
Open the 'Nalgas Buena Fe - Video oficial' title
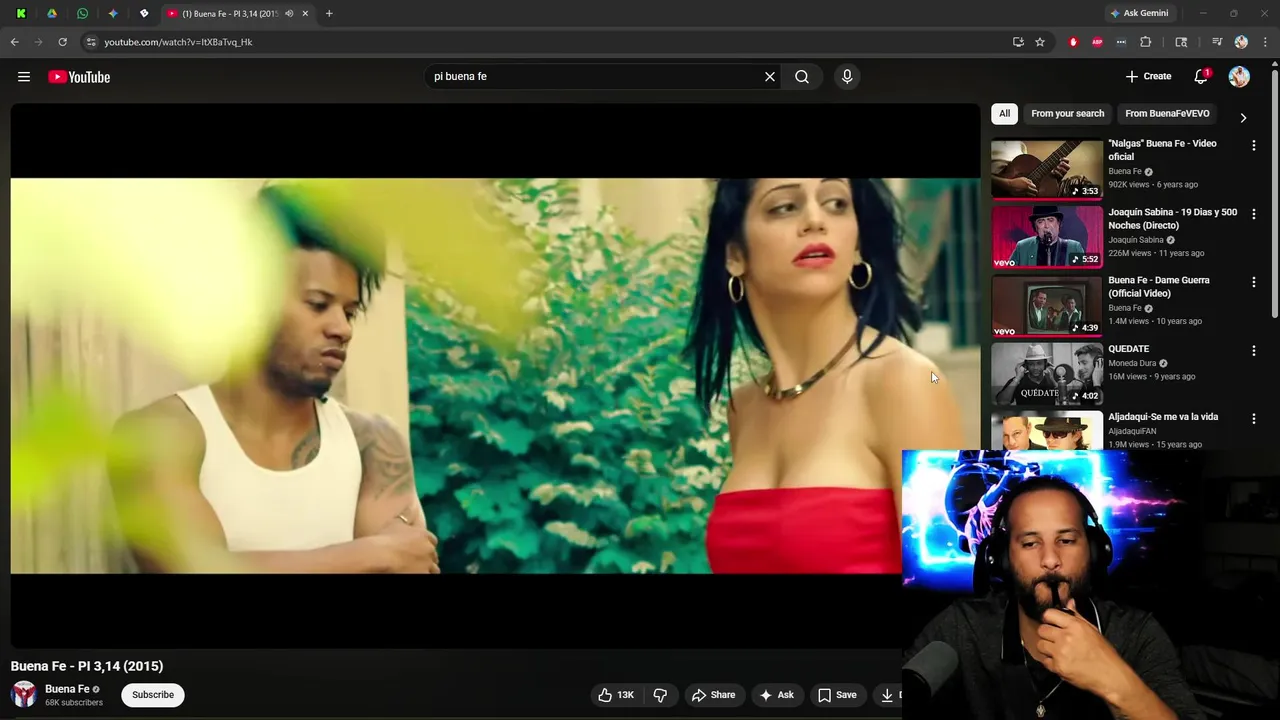[1162, 150]
